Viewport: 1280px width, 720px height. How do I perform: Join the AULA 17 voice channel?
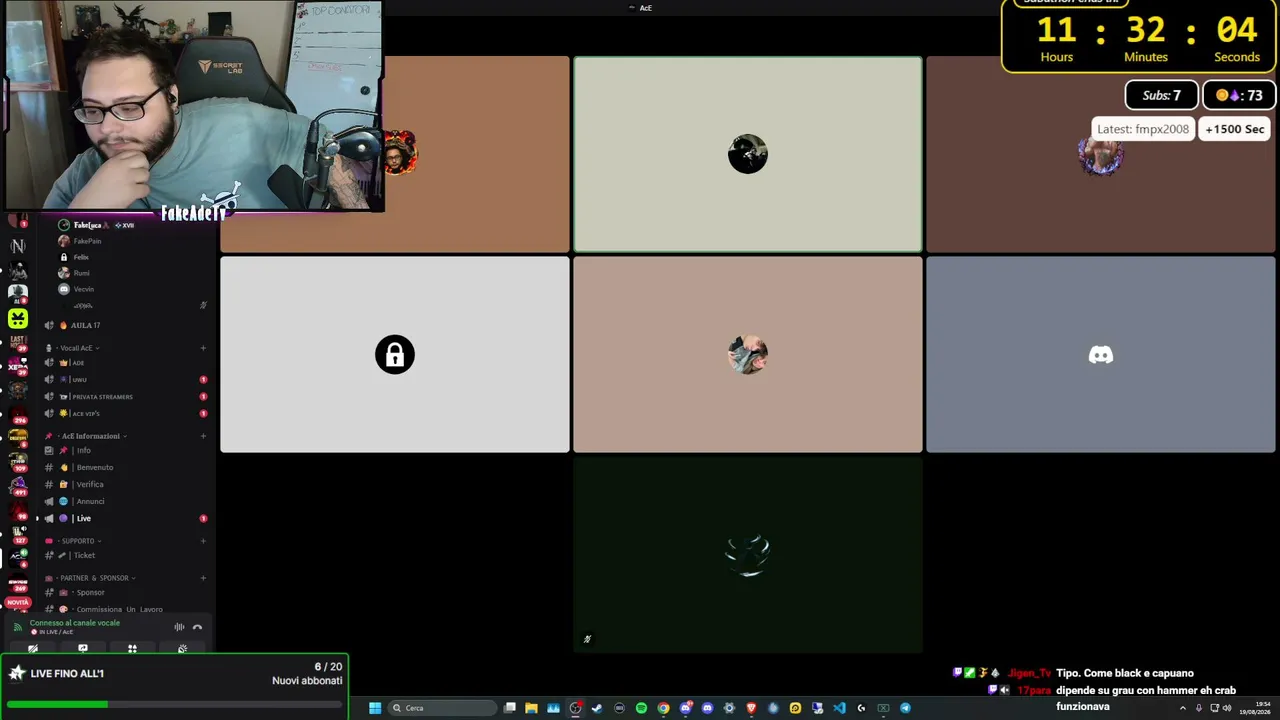coord(126,325)
